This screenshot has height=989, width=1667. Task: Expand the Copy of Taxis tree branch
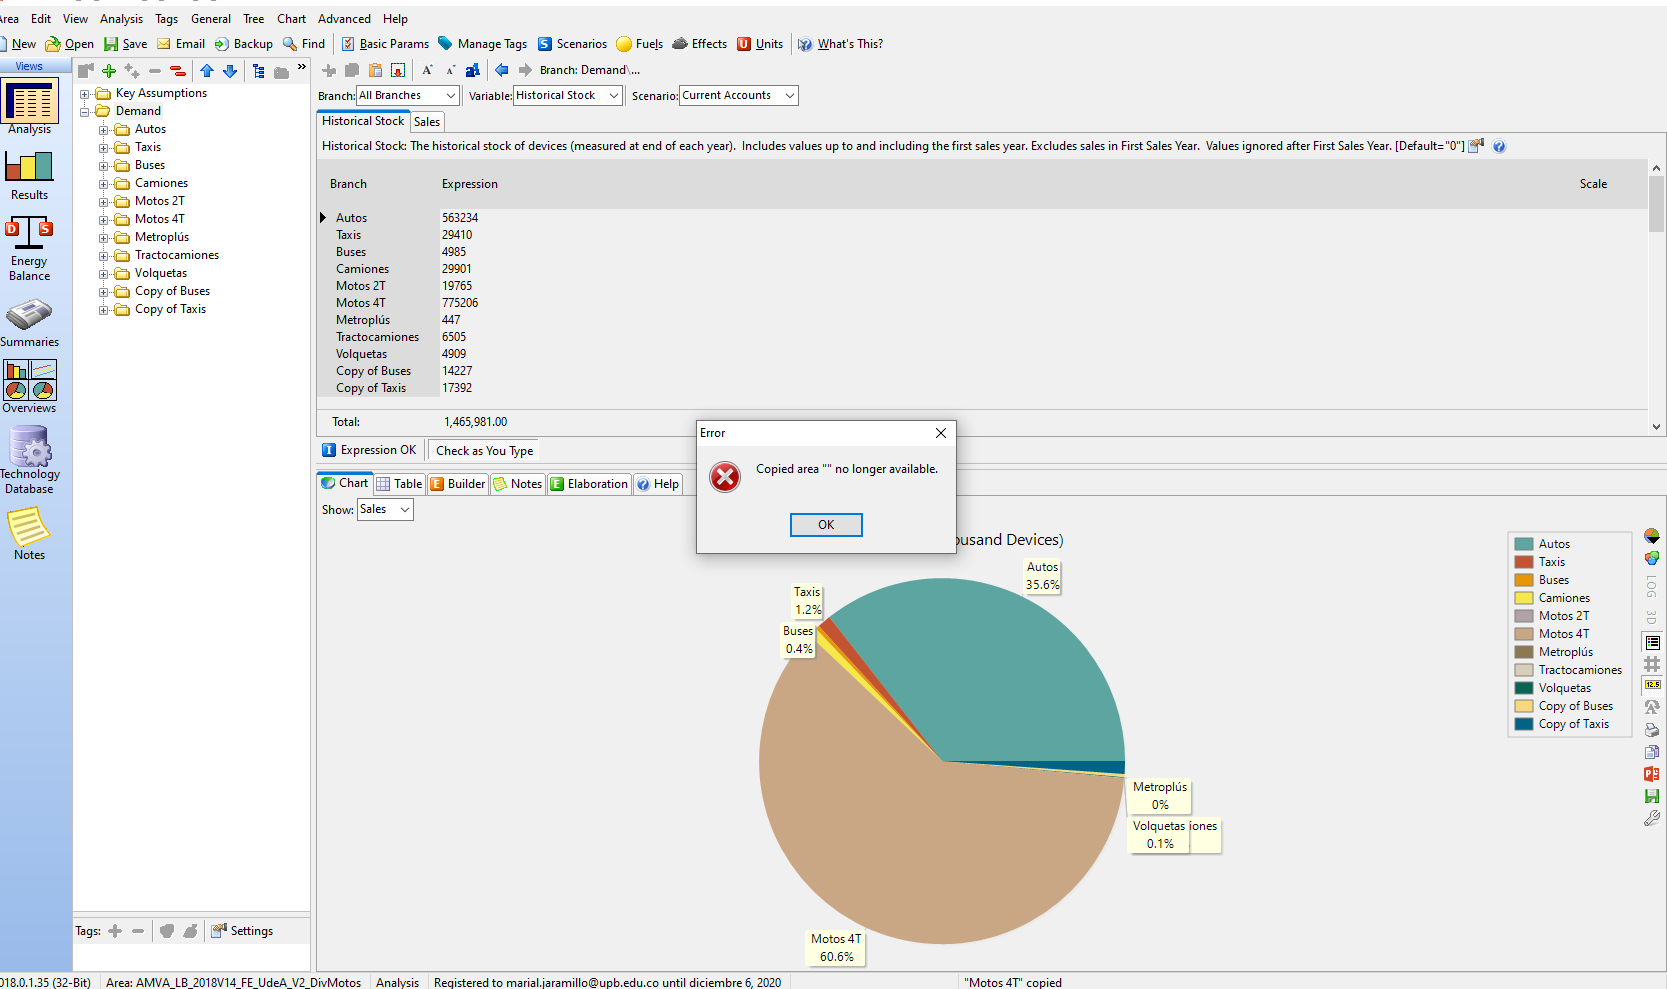pyautogui.click(x=103, y=310)
